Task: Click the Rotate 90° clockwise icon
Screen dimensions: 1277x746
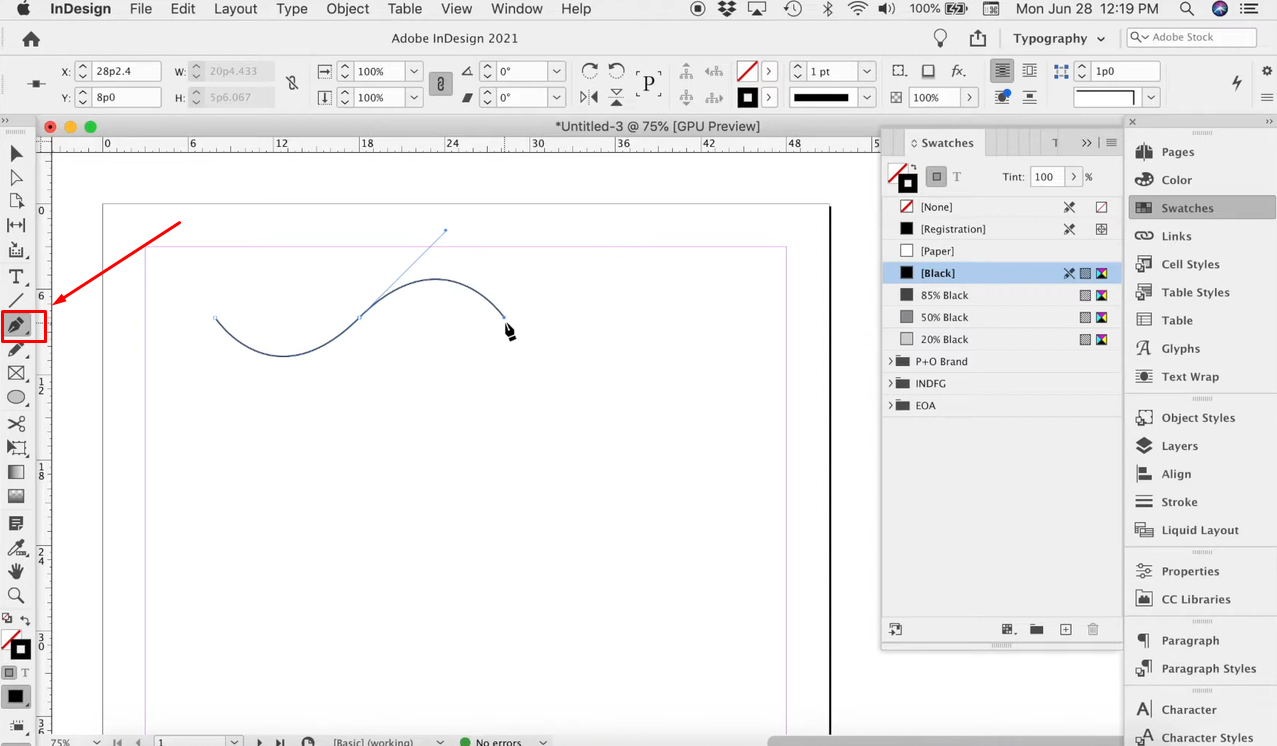Action: click(590, 71)
